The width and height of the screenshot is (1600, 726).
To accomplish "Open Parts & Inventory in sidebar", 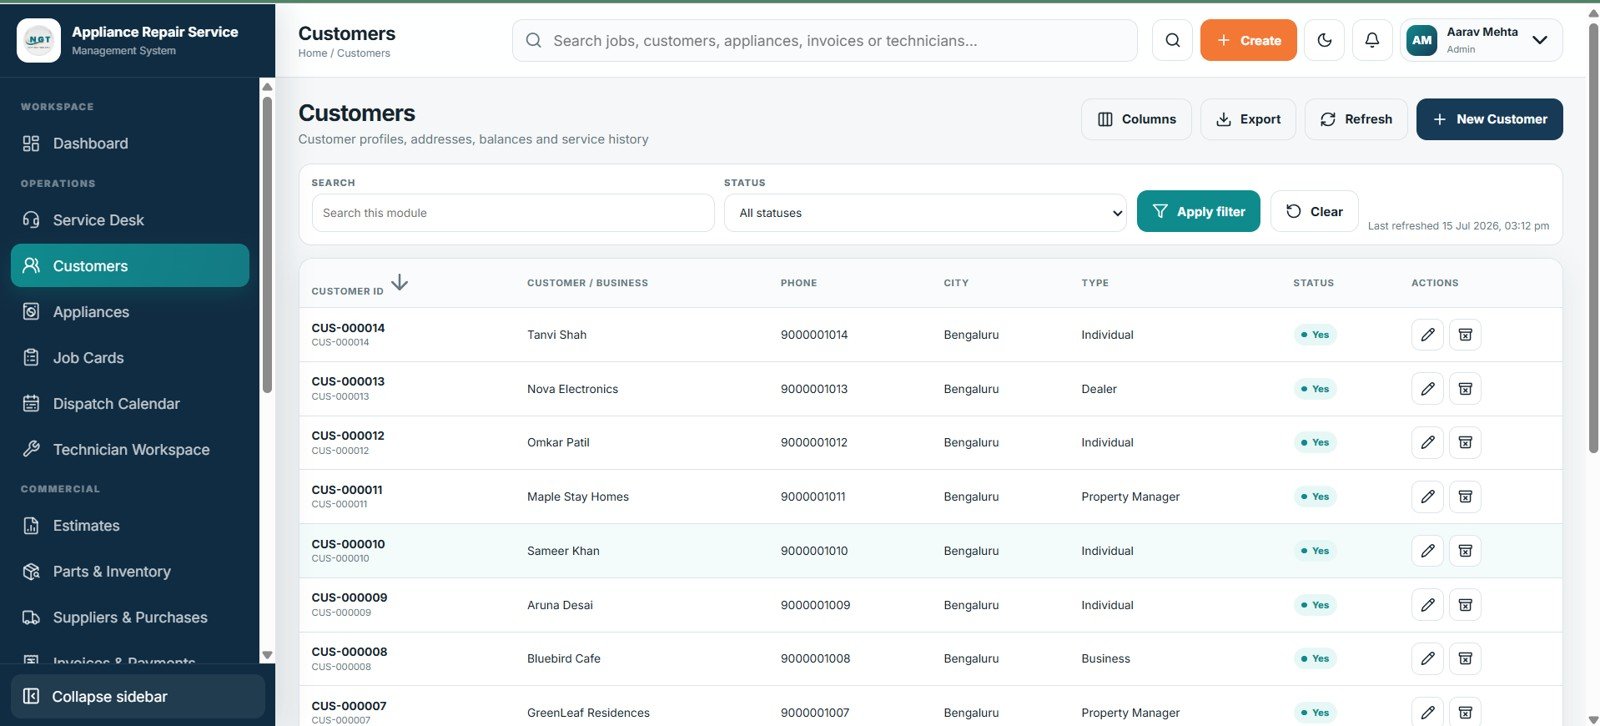I will pos(130,572).
